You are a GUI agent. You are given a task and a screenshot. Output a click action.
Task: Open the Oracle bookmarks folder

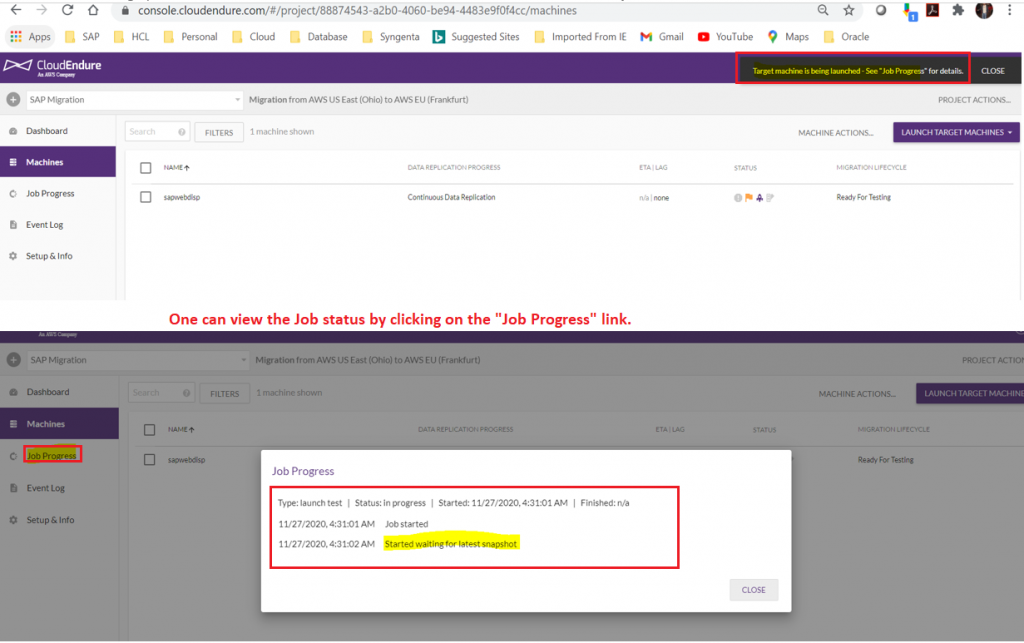(x=846, y=37)
